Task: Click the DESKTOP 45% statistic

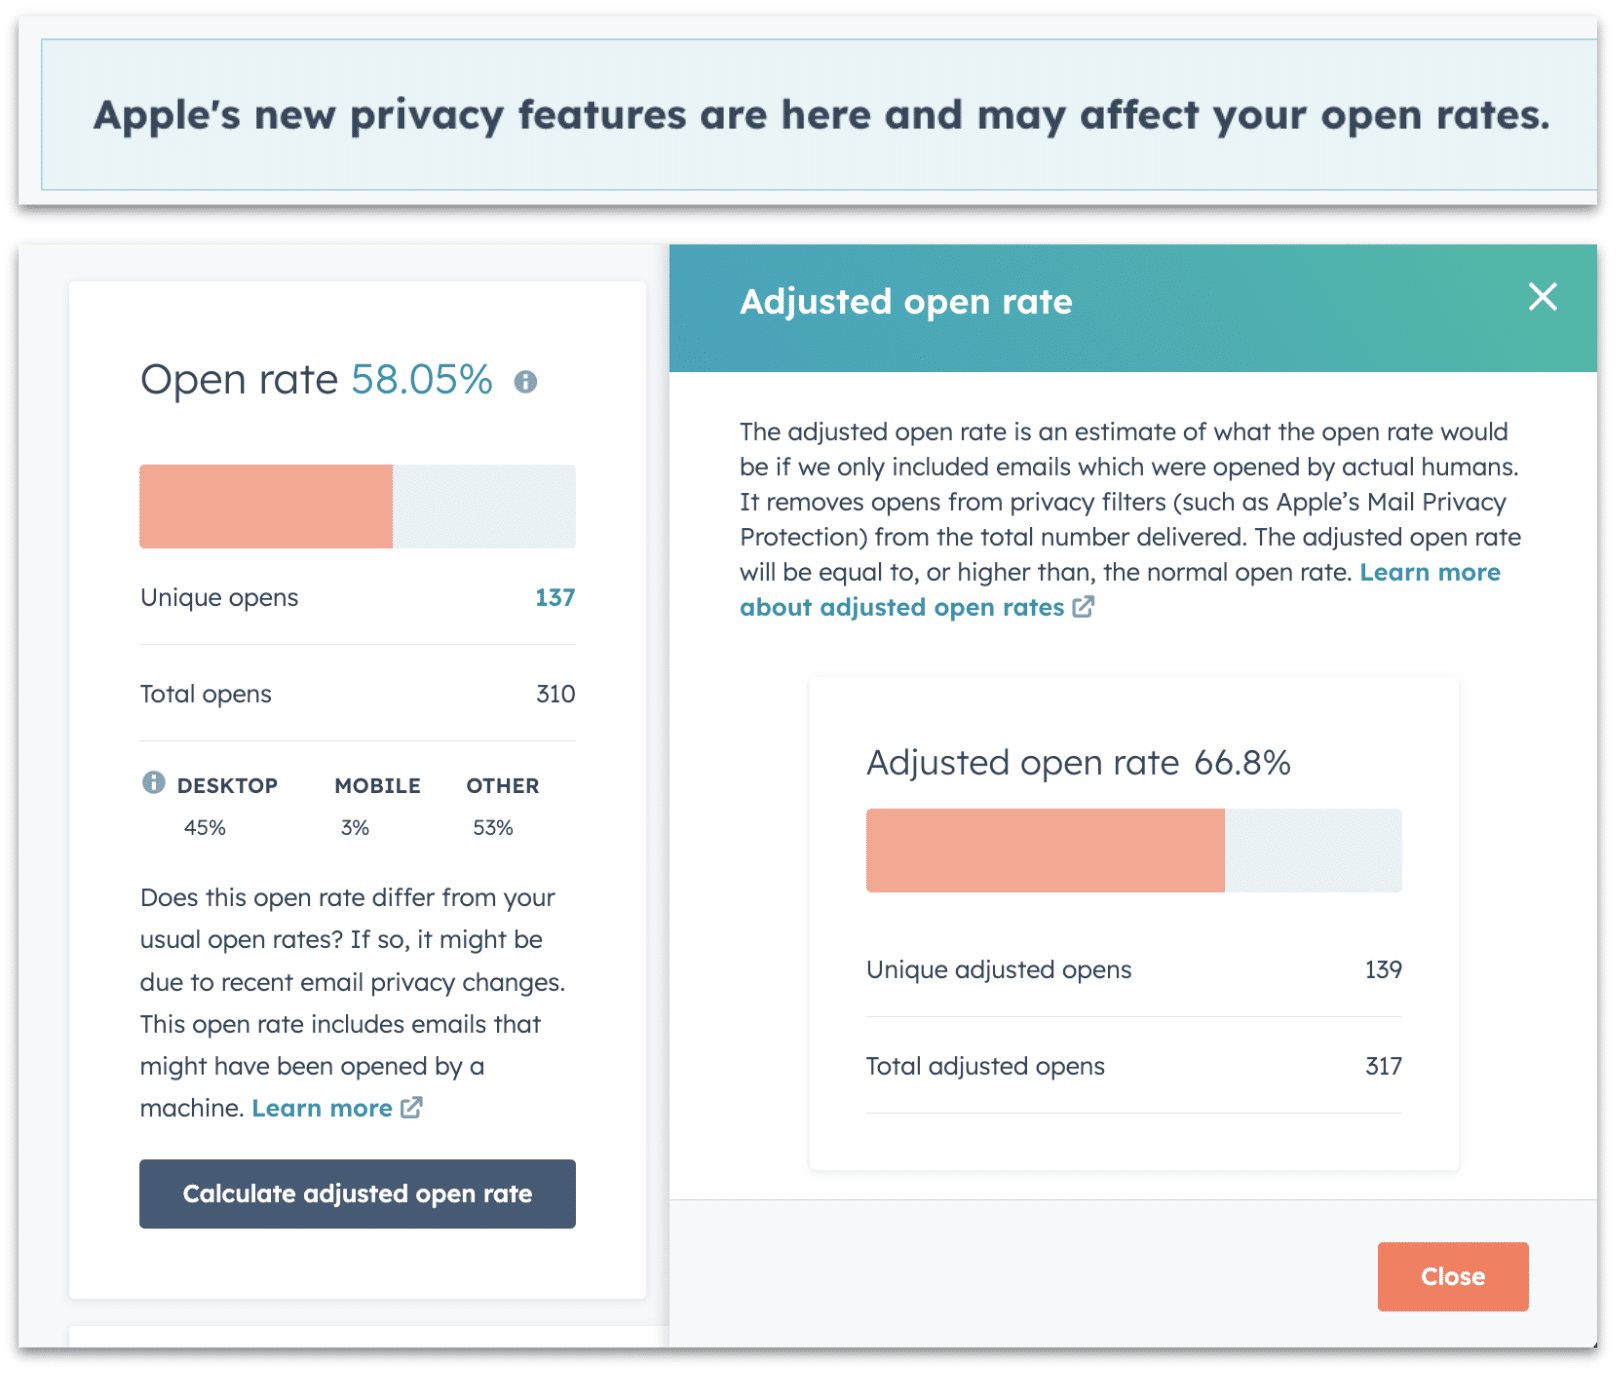Action: point(205,827)
